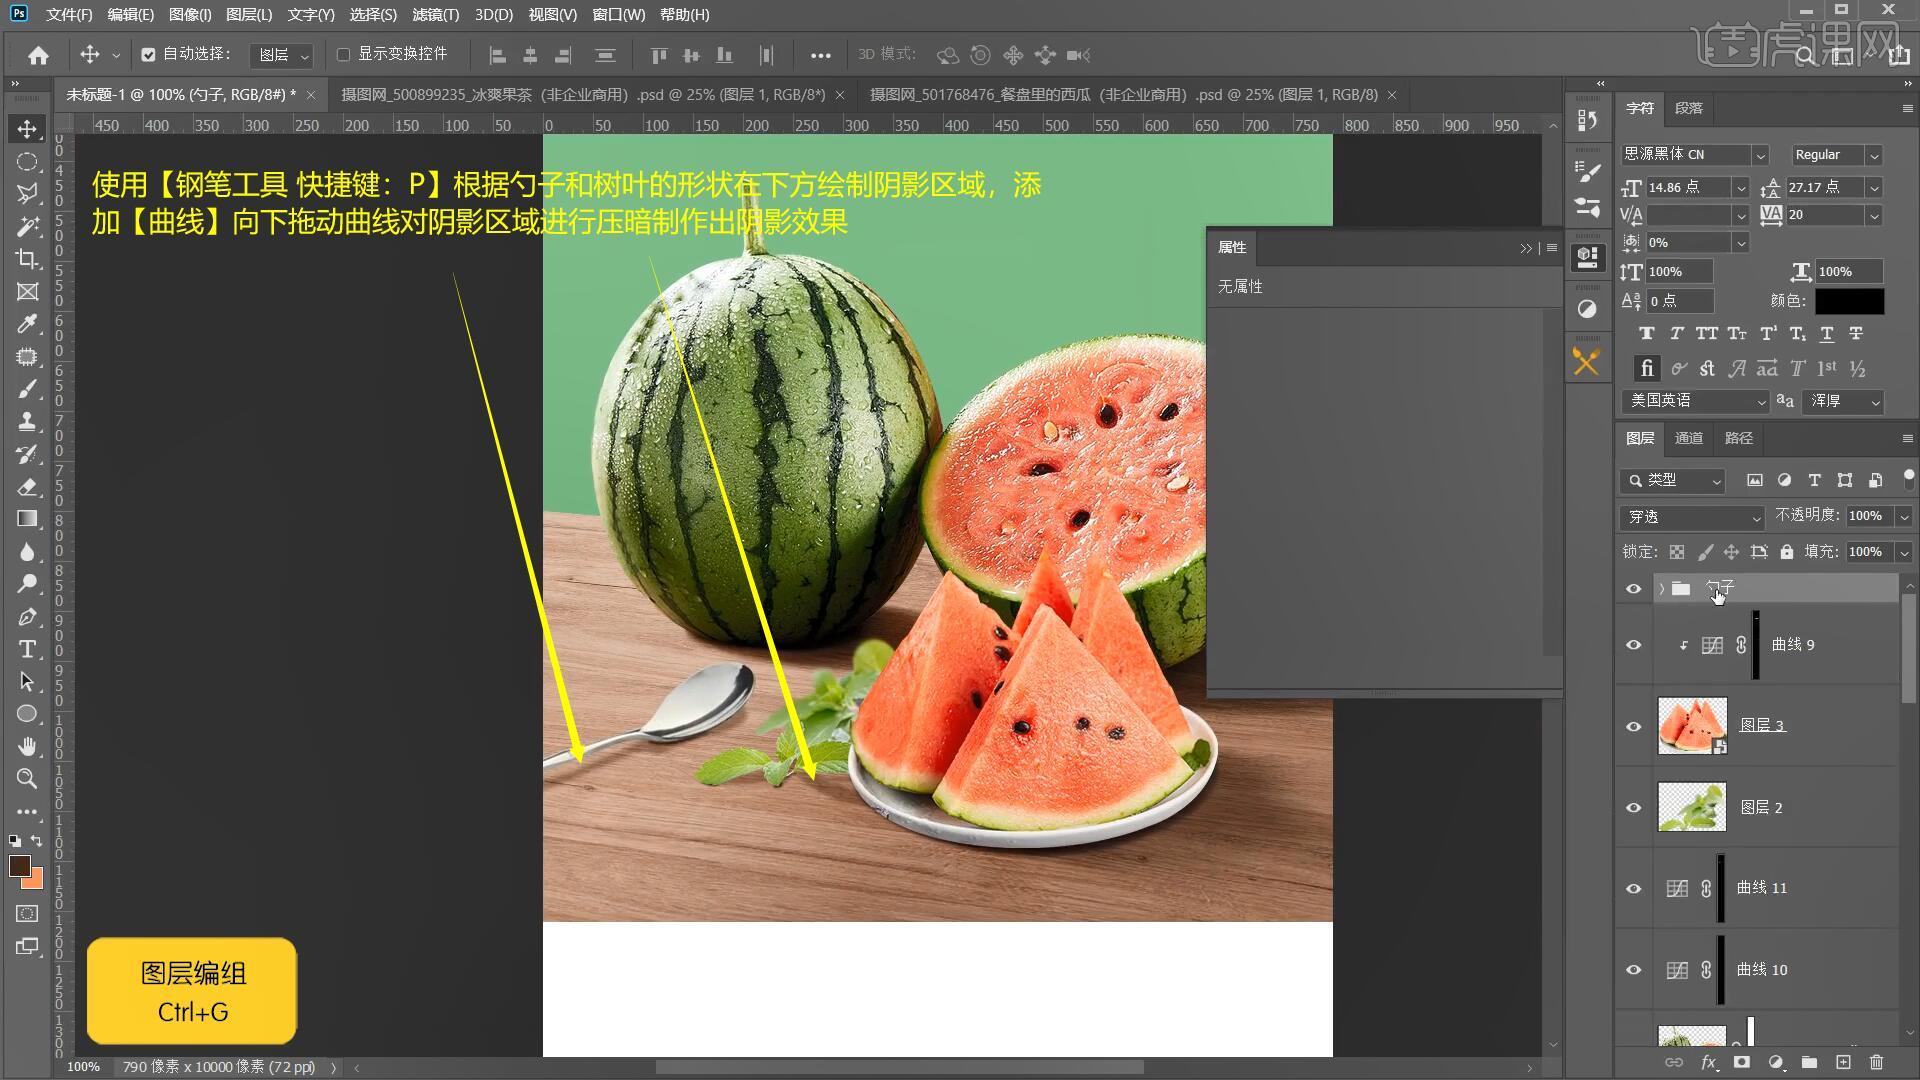Disable the 自动选择 checkbox
The image size is (1920, 1080).
pyautogui.click(x=148, y=55)
